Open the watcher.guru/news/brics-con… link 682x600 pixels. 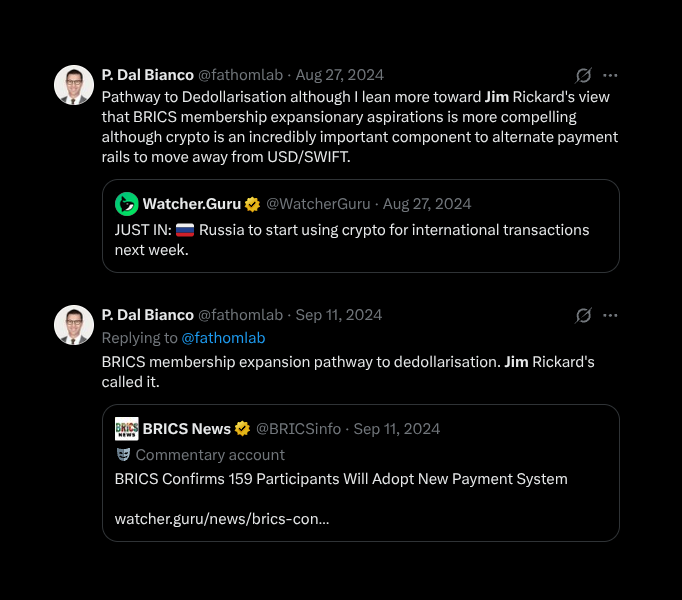(222, 519)
